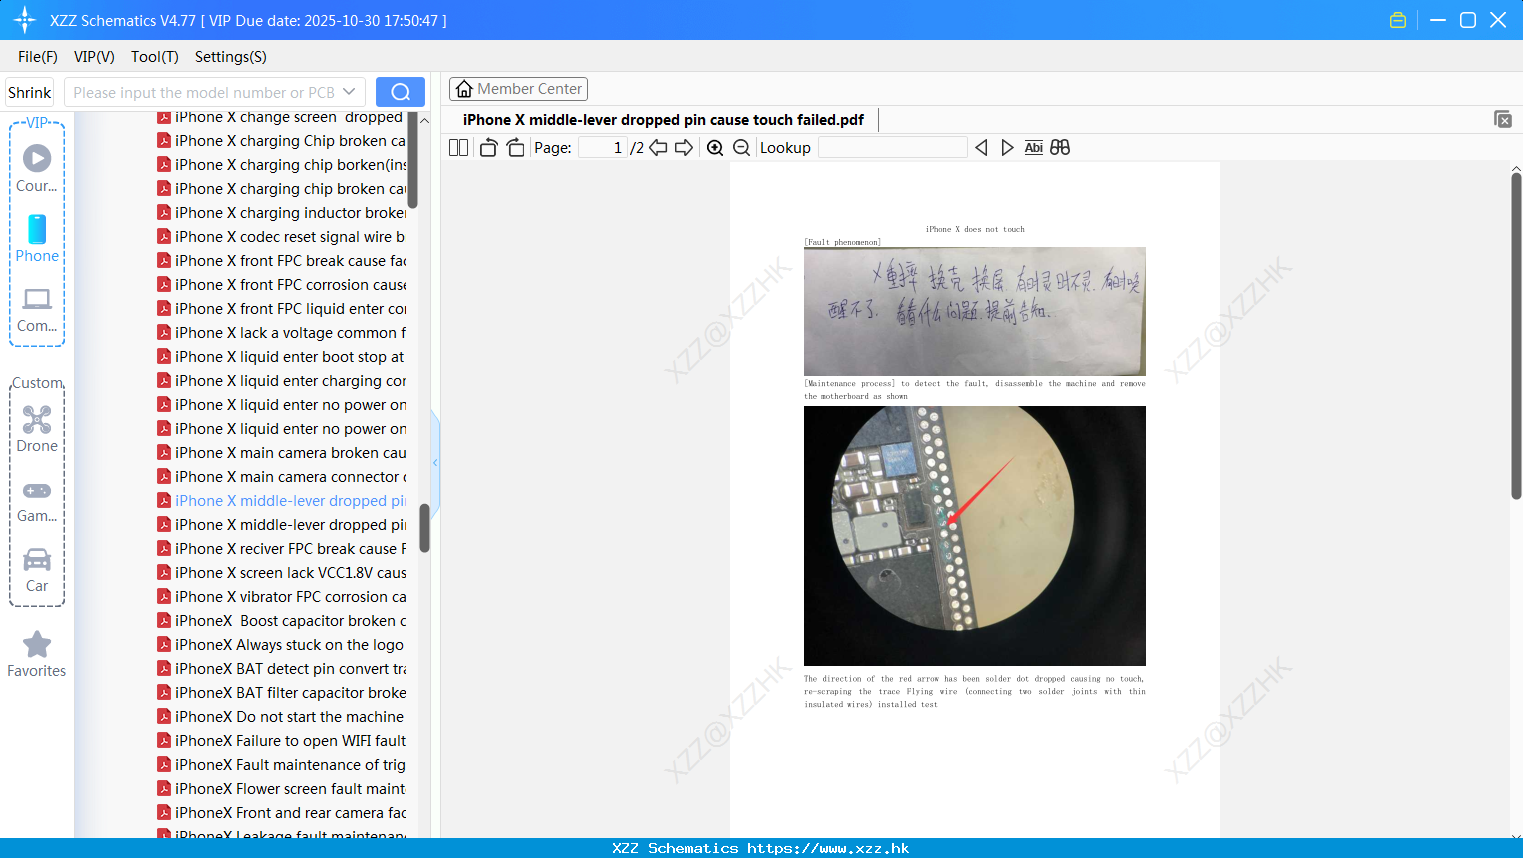
Task: Open the Member Center button
Action: point(518,89)
